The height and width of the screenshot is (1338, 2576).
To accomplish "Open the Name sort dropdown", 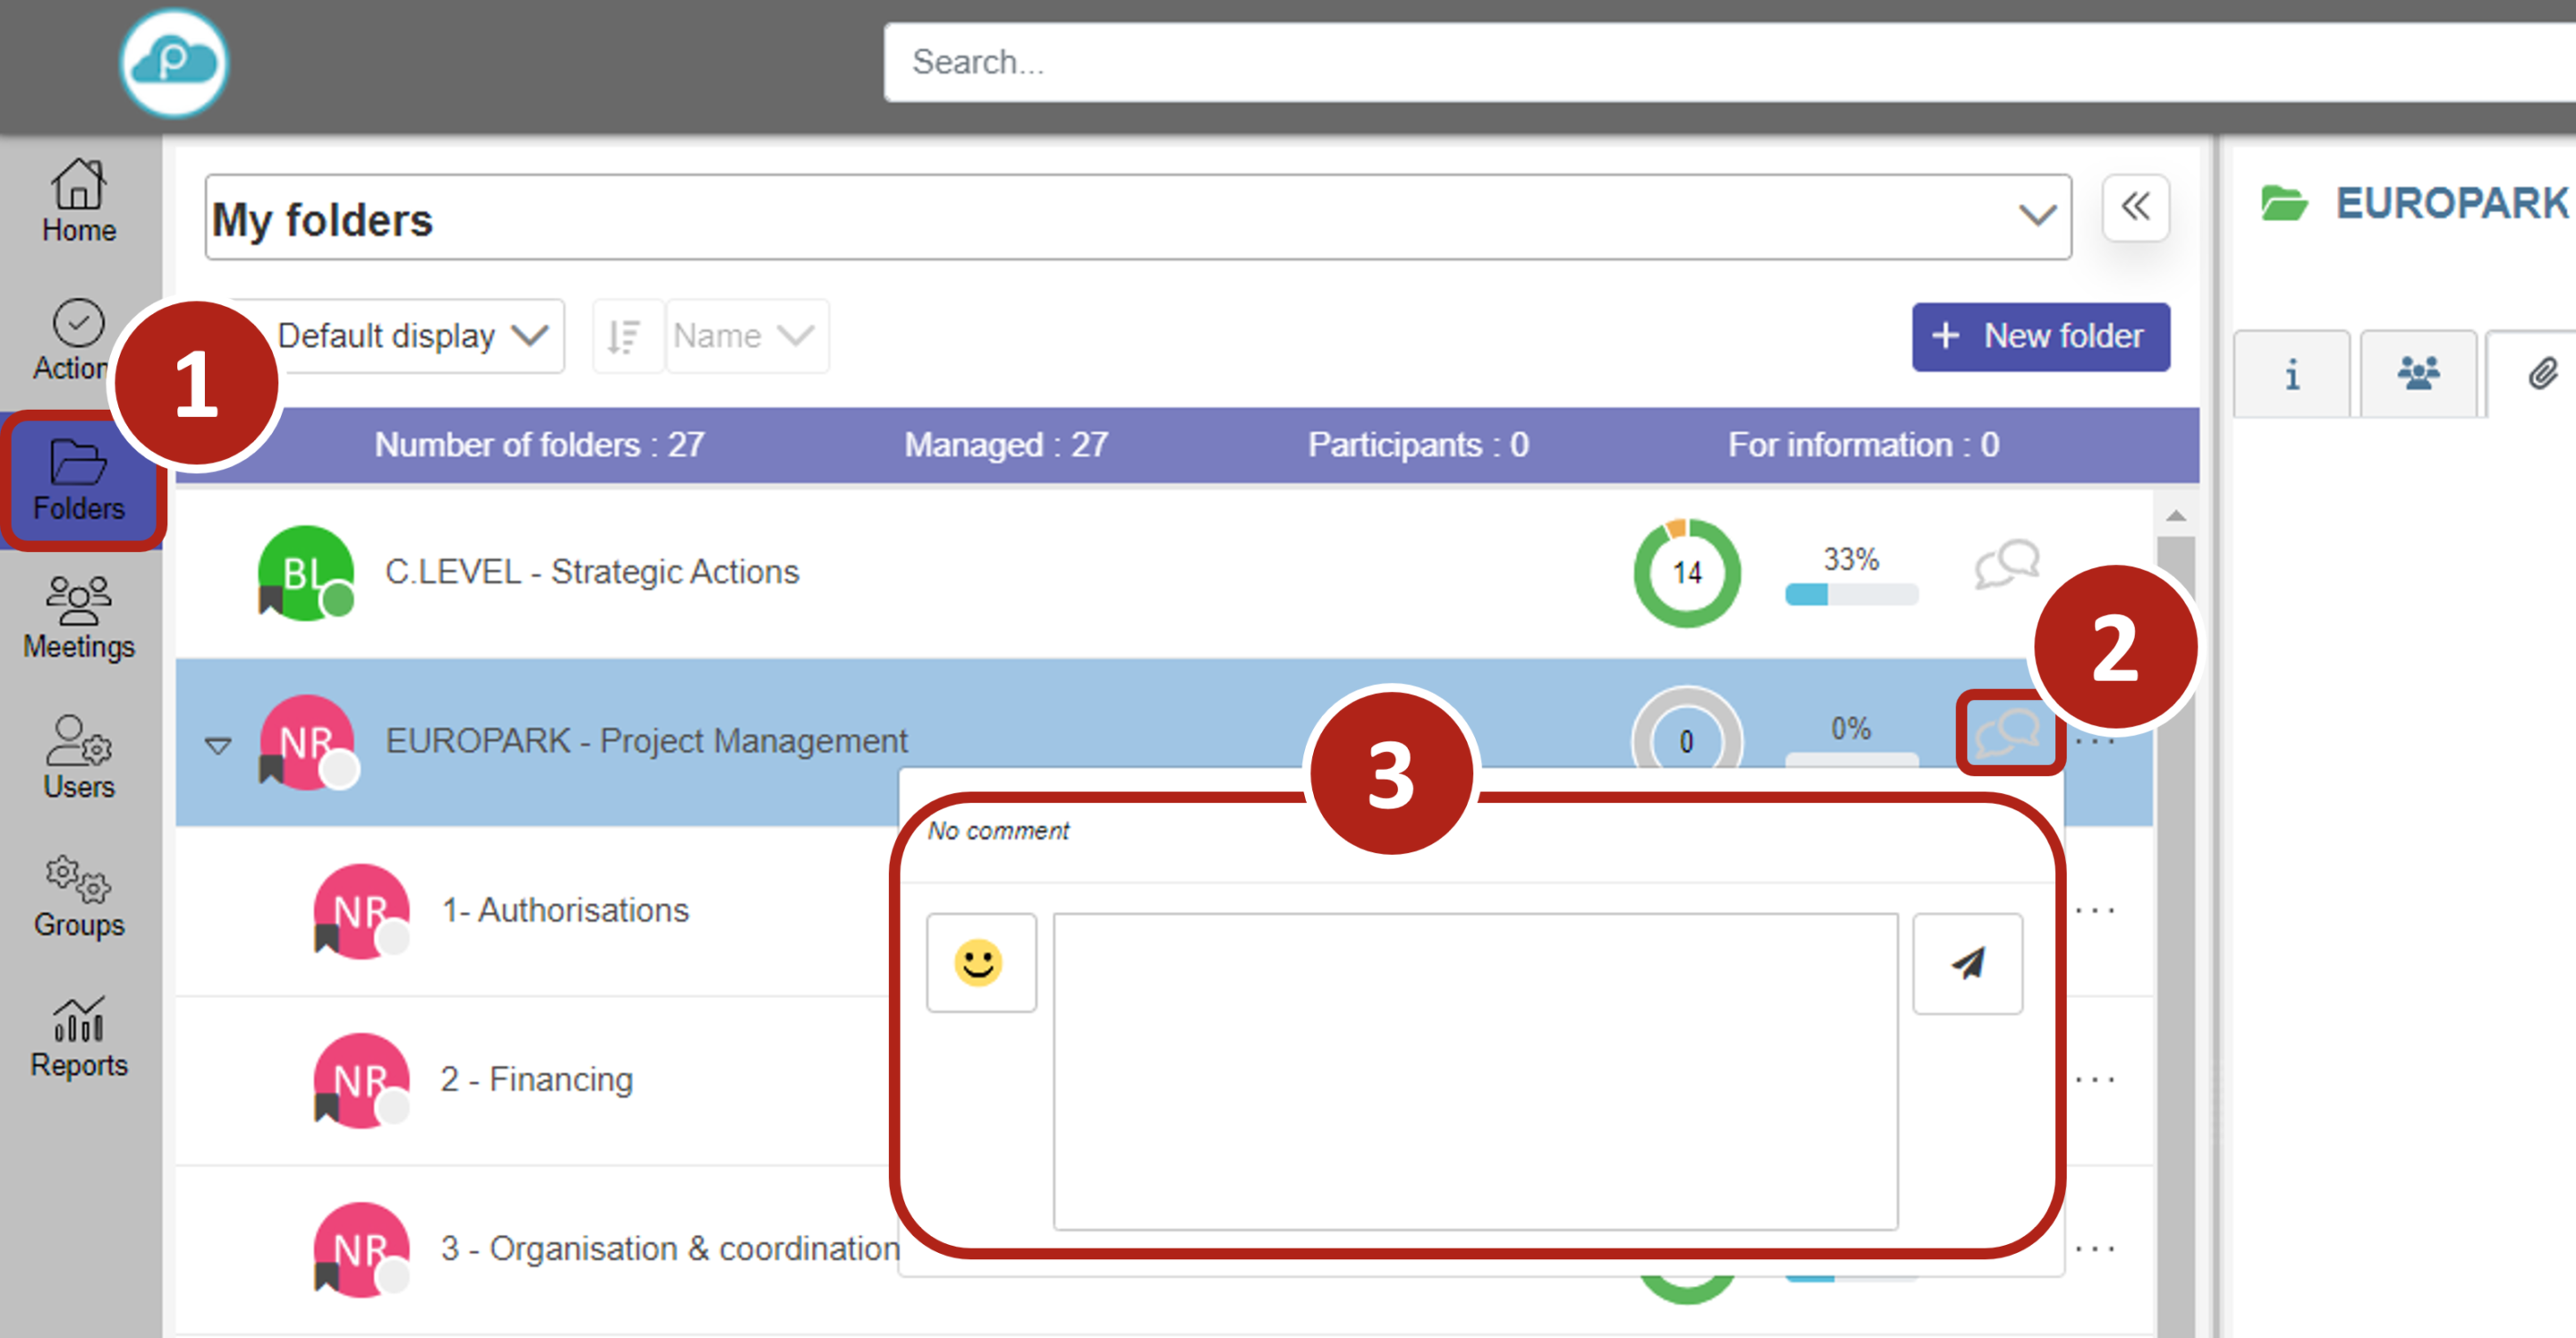I will click(745, 336).
